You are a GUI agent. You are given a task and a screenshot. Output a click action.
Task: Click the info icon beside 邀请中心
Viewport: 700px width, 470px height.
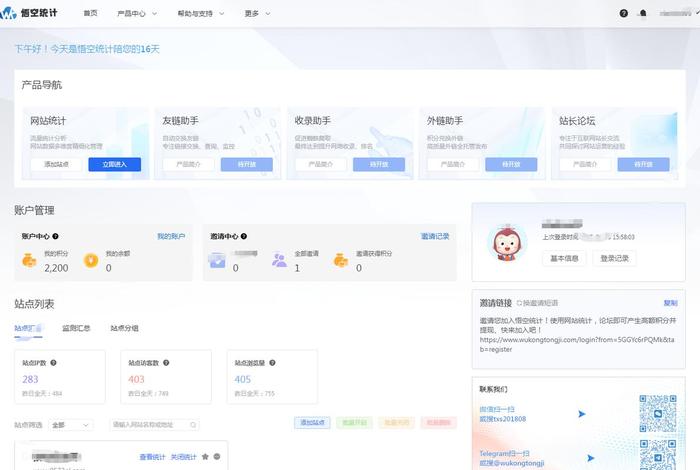[244, 236]
